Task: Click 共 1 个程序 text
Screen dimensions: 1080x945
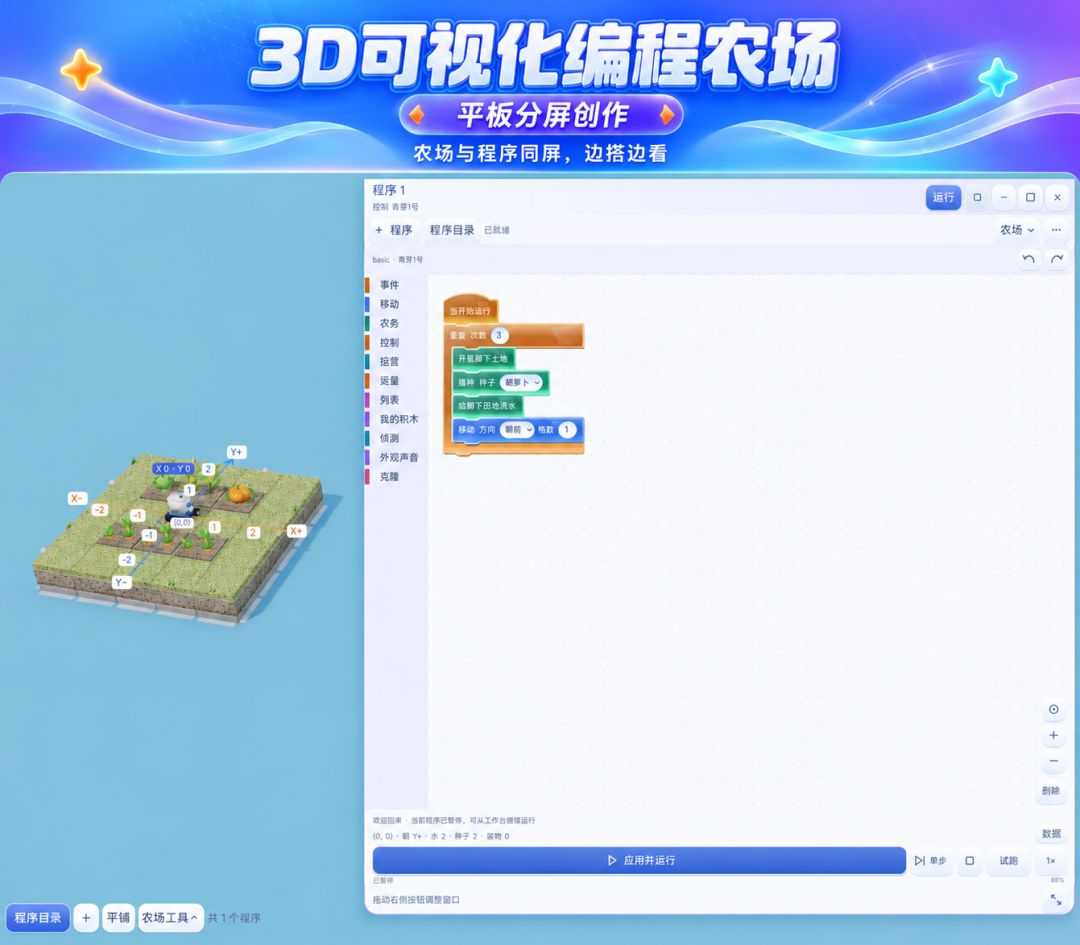Action: pyautogui.click(x=234, y=918)
